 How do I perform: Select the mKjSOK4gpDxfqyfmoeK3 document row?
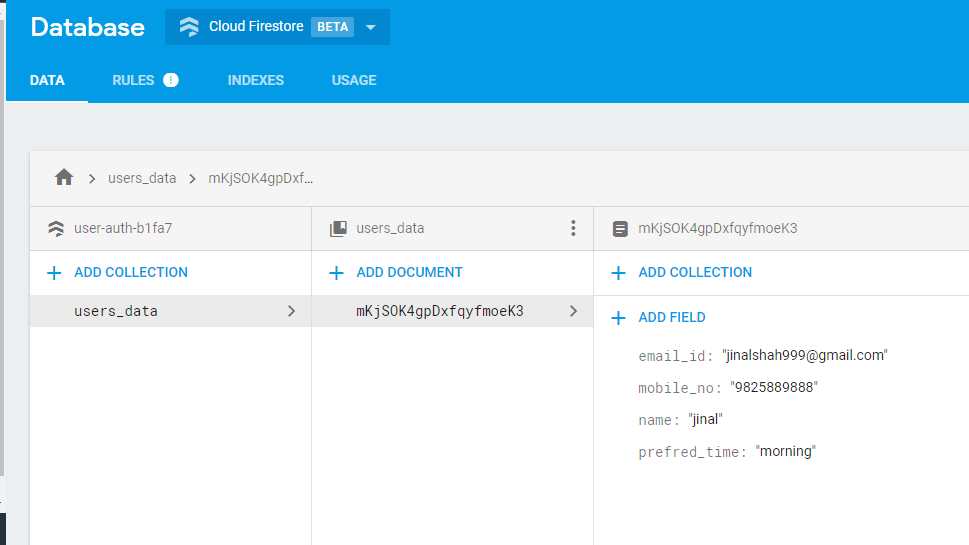[452, 311]
